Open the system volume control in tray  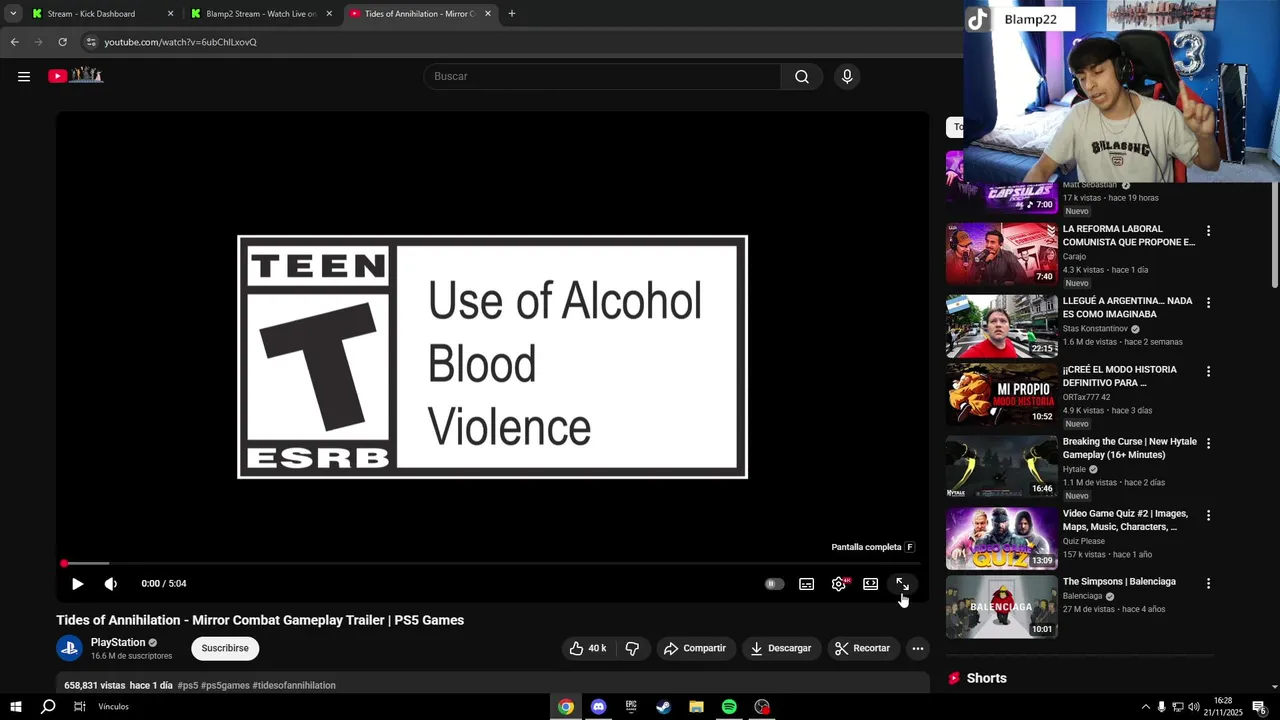(1194, 707)
